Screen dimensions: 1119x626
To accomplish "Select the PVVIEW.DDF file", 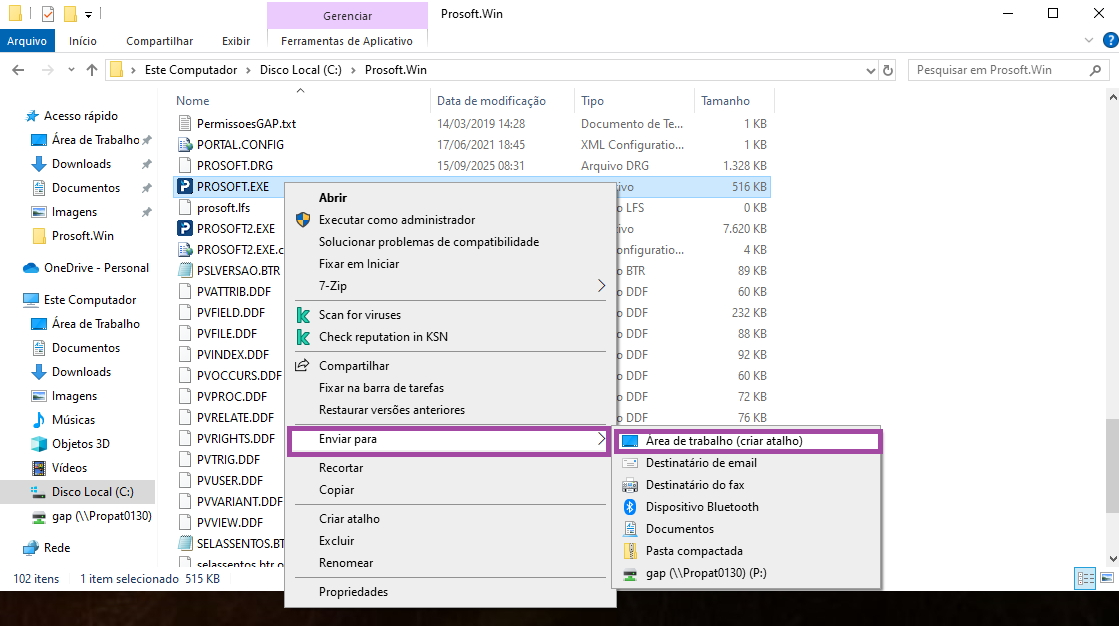I will click(x=230, y=522).
